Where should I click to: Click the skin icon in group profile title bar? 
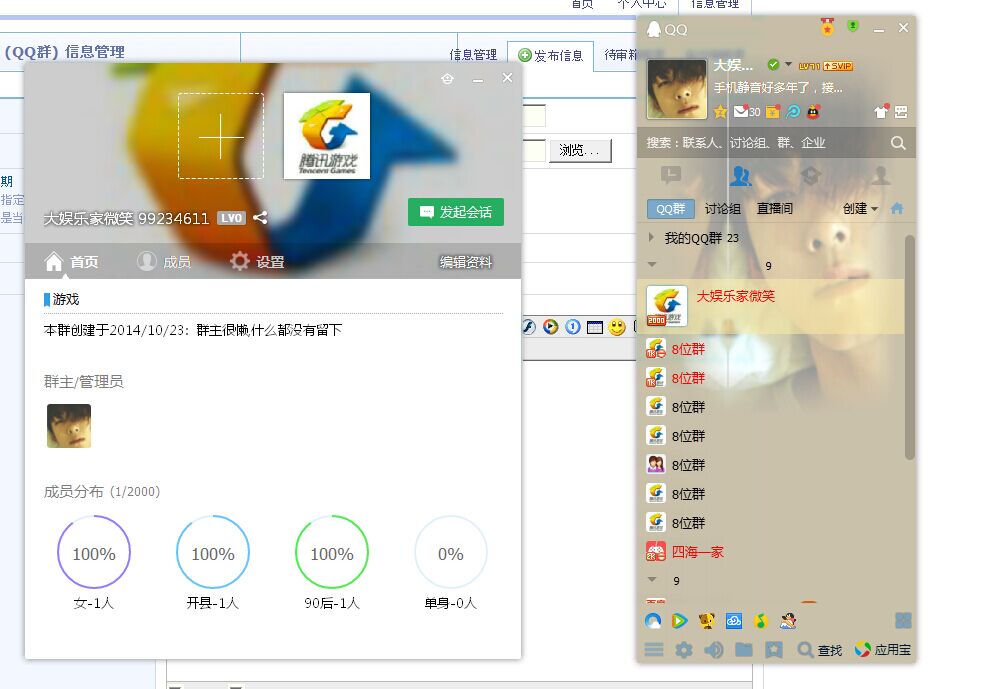click(x=448, y=79)
